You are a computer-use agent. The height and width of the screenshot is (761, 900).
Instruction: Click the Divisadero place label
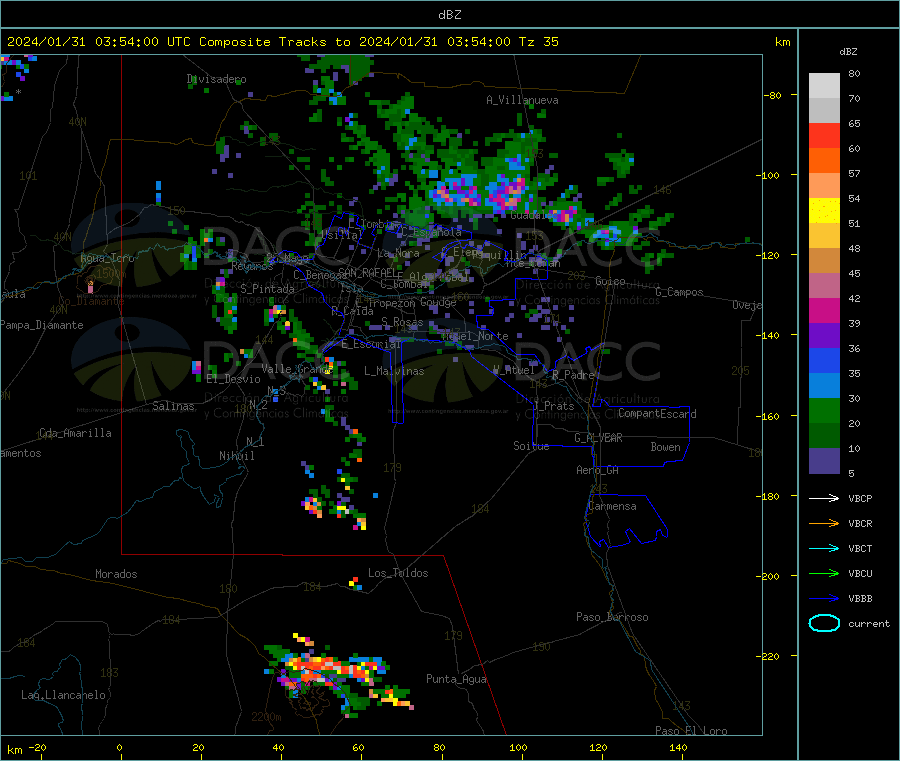[x=216, y=79]
